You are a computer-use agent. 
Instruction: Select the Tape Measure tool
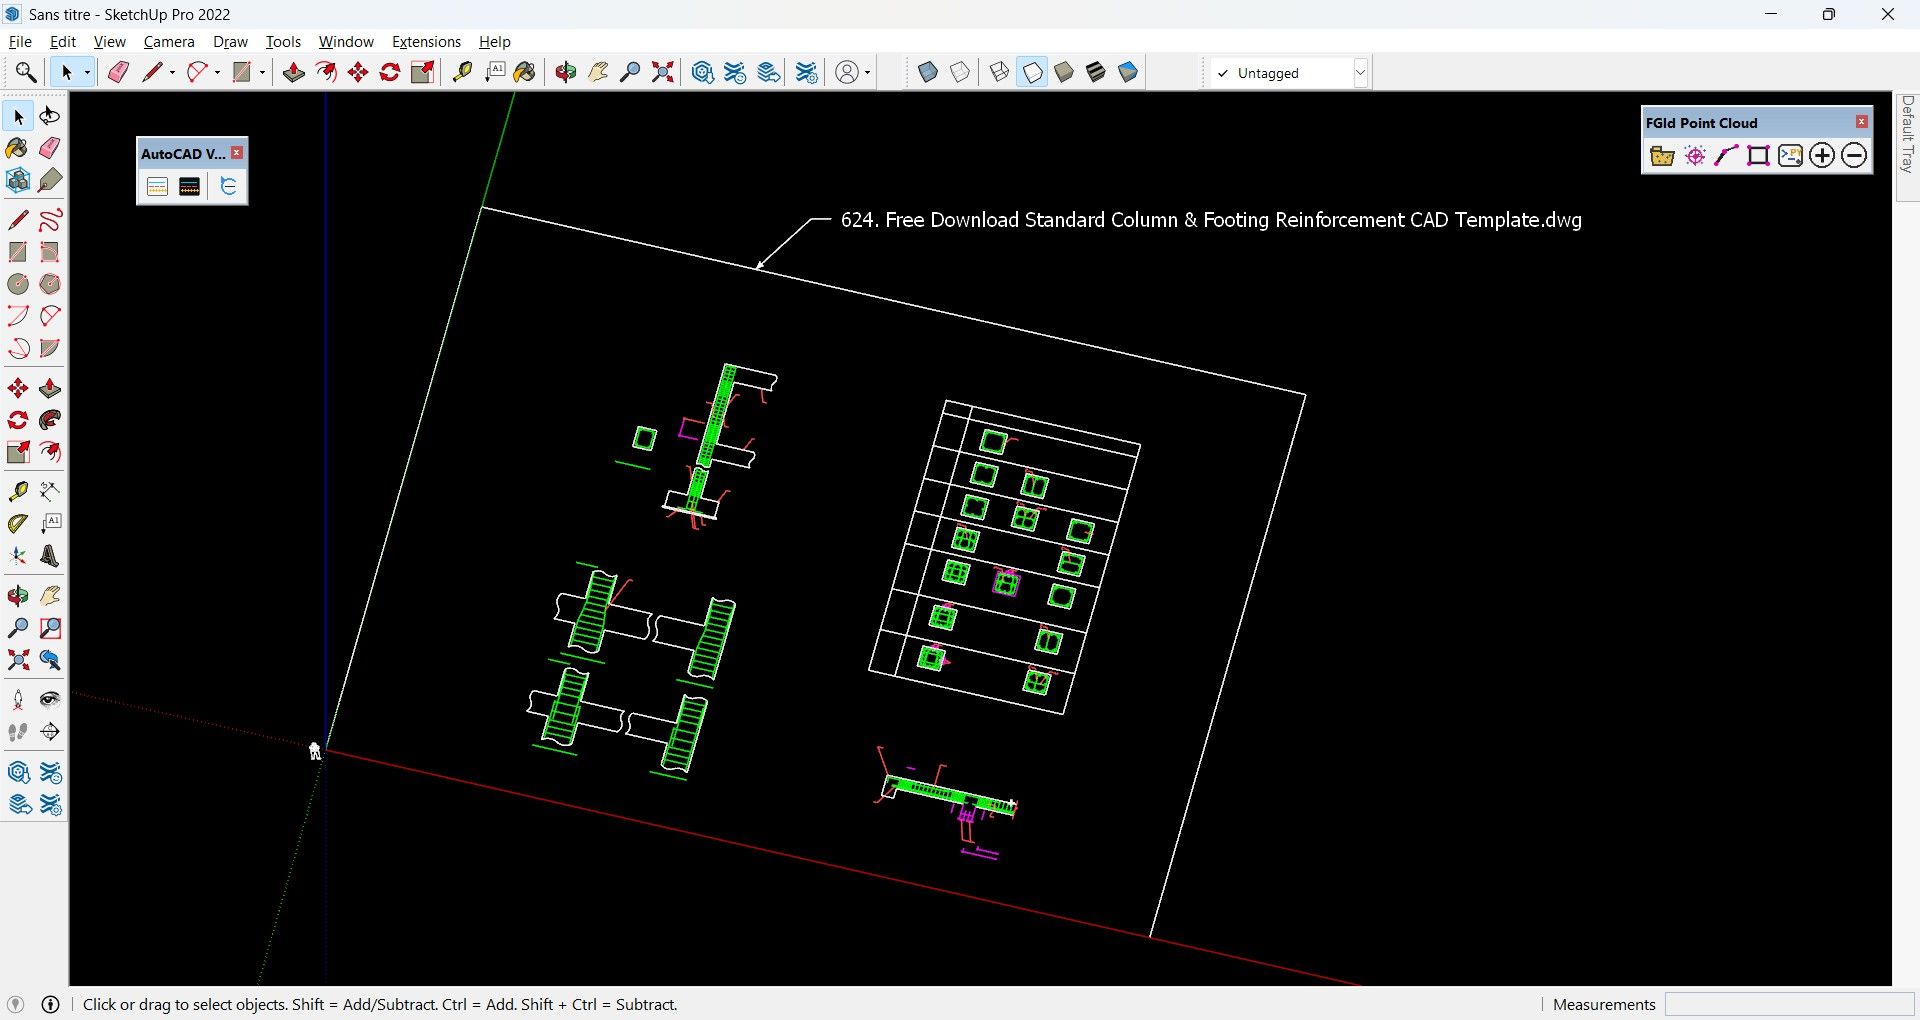tap(462, 72)
